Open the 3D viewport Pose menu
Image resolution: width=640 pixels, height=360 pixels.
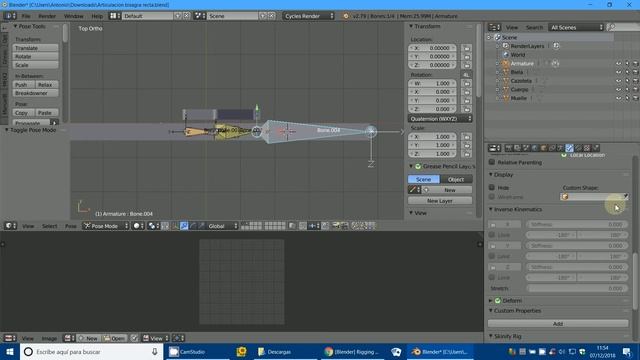point(71,226)
